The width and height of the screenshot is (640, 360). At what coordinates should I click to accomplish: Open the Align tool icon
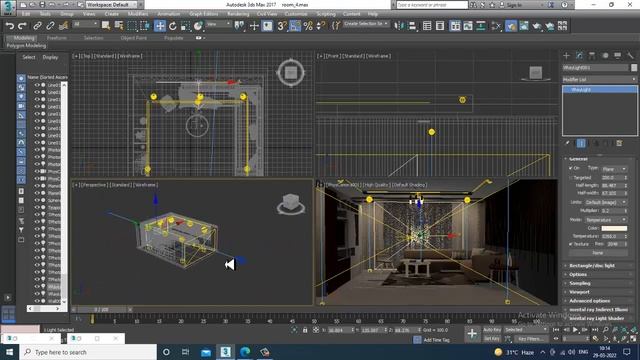point(412,26)
